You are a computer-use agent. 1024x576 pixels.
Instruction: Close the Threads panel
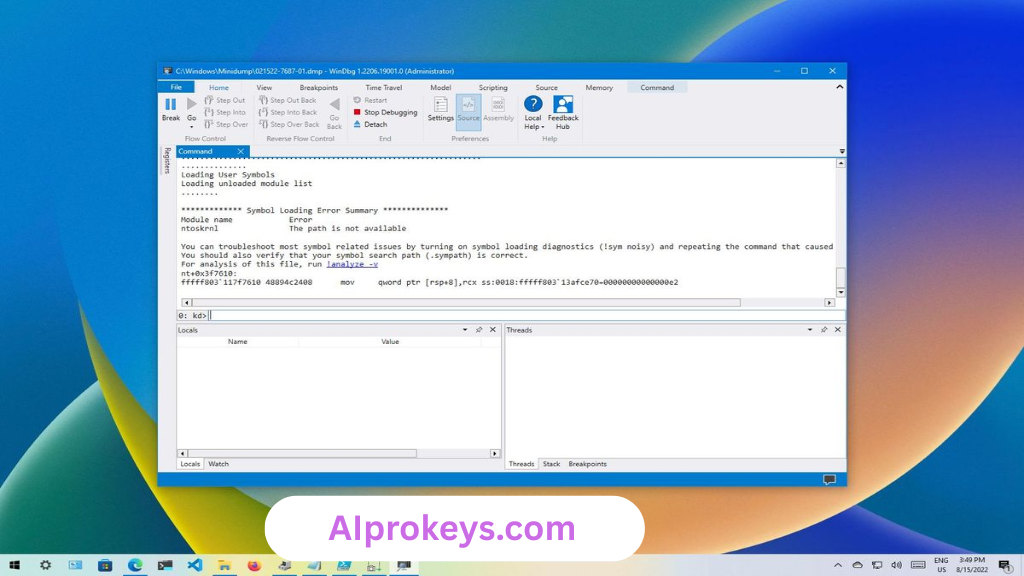(838, 330)
